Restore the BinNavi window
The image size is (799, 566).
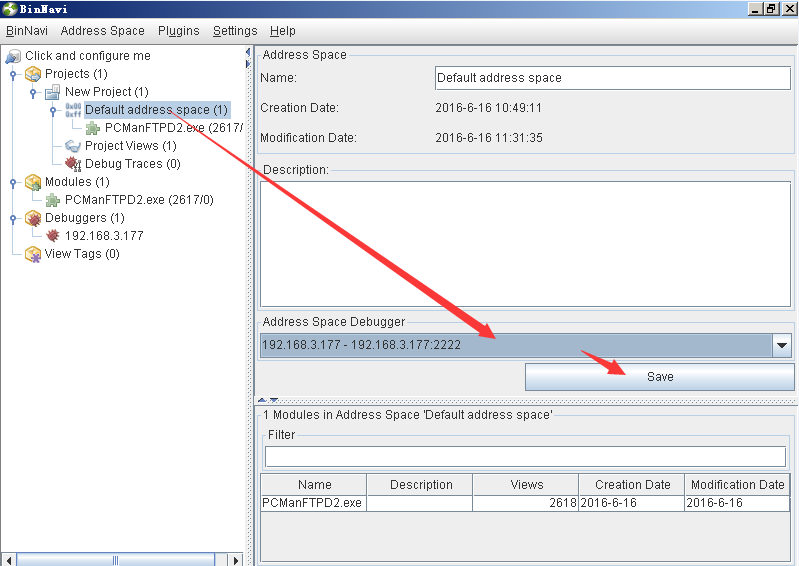771,9
